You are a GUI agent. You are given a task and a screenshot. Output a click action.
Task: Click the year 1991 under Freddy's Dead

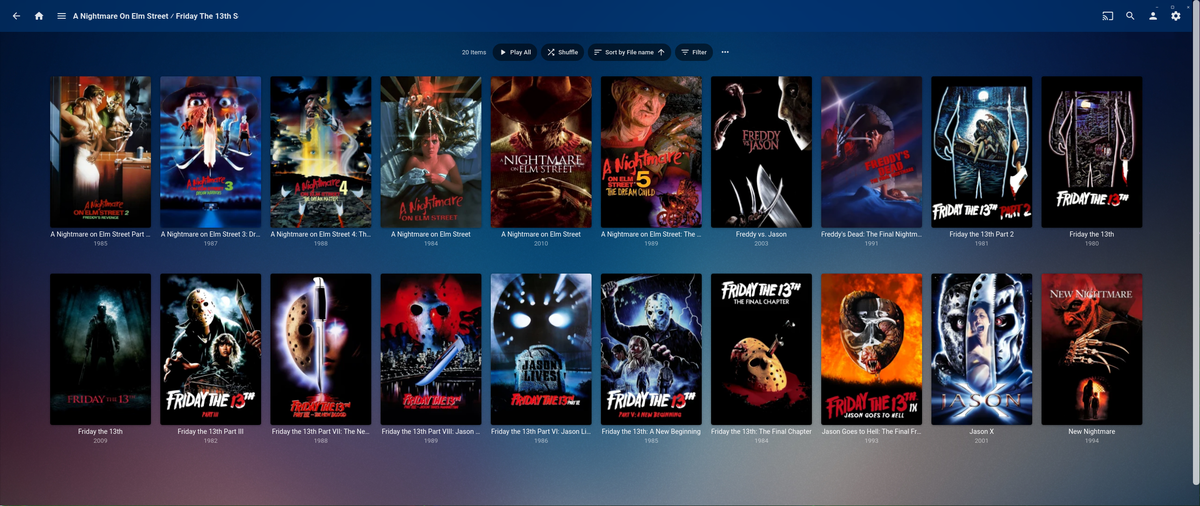click(x=871, y=244)
